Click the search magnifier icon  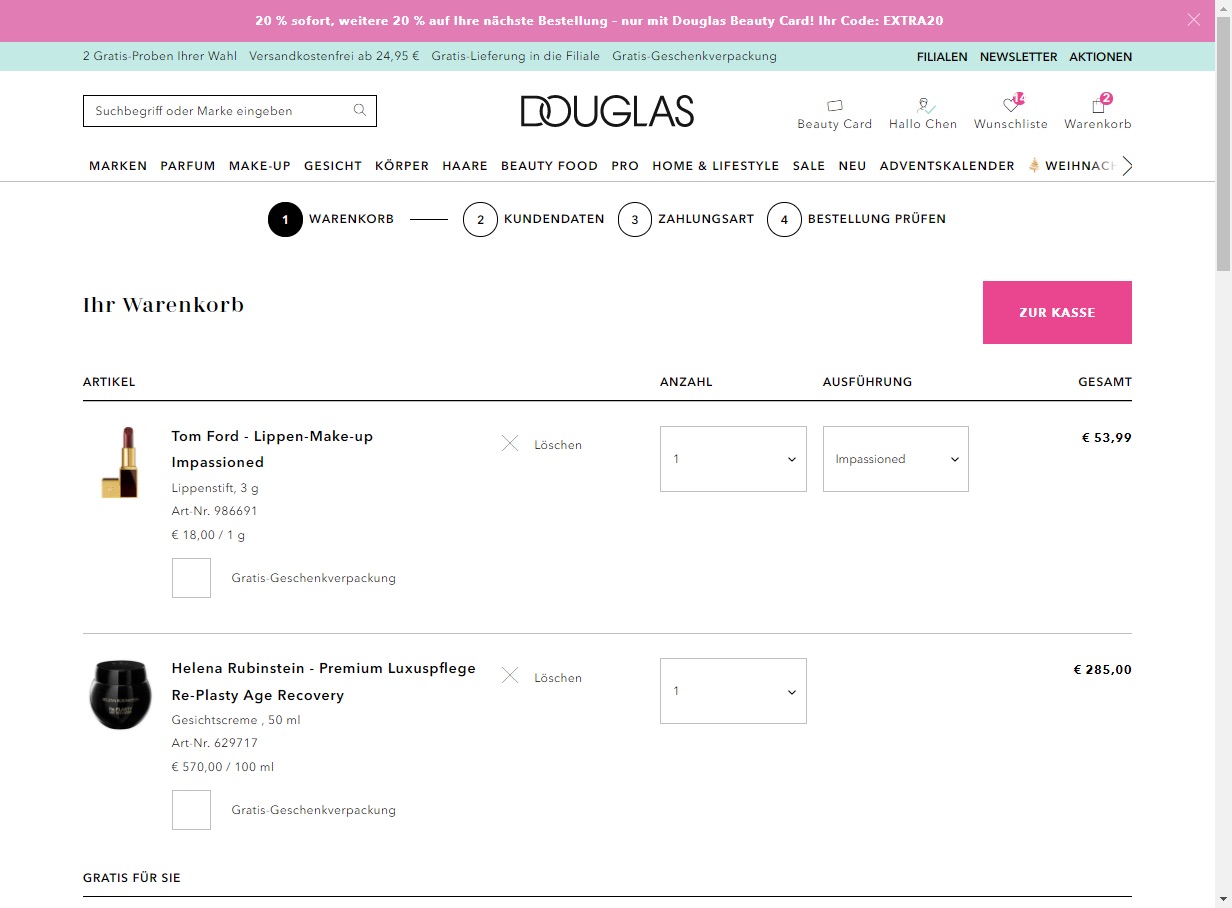(x=360, y=111)
